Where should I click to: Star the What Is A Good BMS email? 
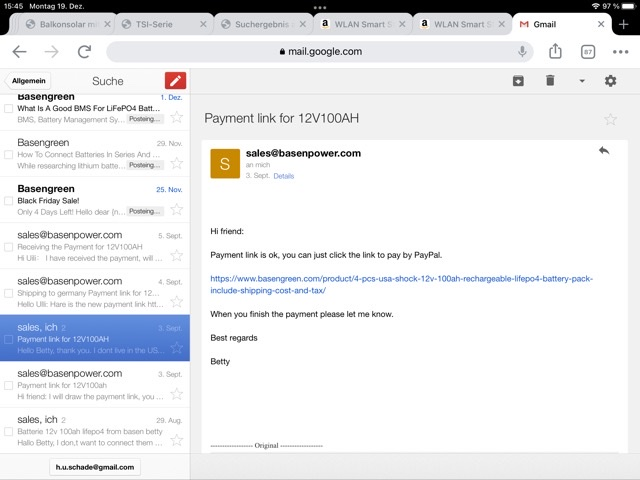[177, 117]
